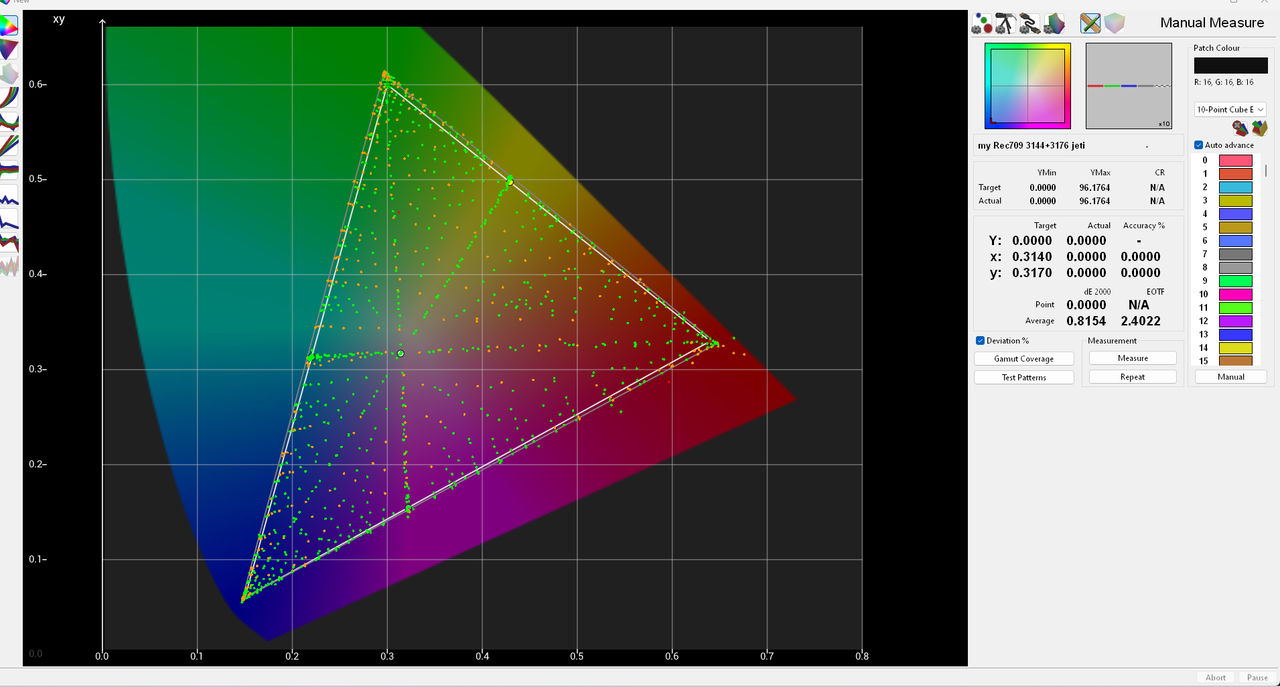Select patch 6 light blue swatch
The width and height of the screenshot is (1280, 687).
1235,241
